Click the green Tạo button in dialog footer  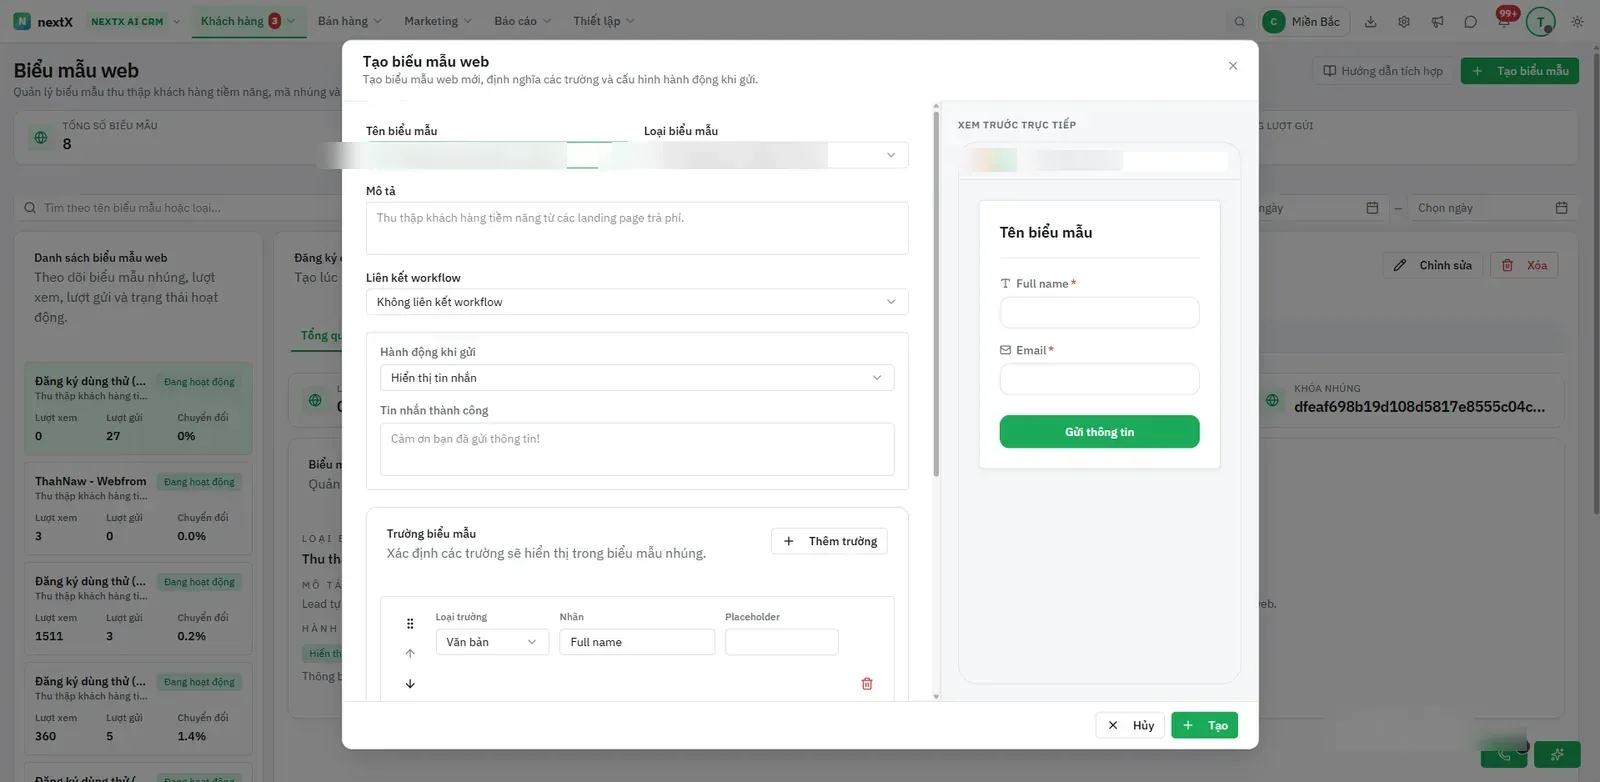[x=1205, y=725]
